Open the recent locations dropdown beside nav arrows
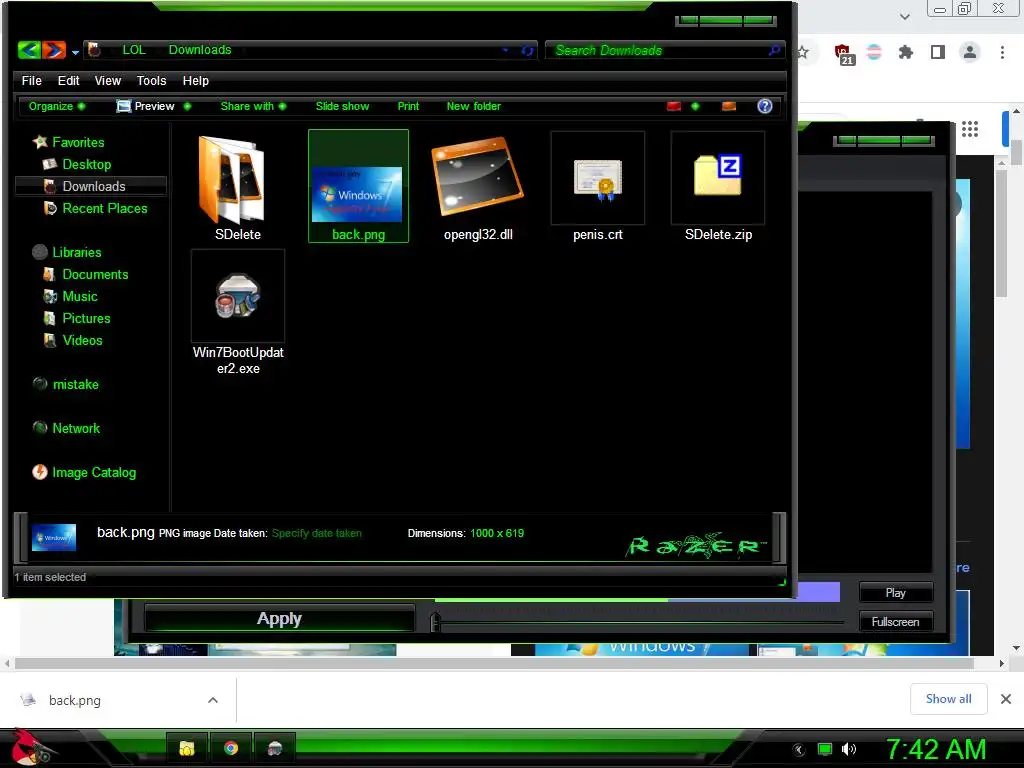Screen dimensions: 1024x768 [x=75, y=52]
